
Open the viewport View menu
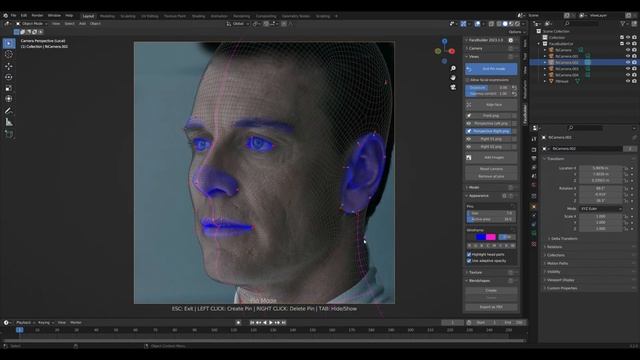click(x=56, y=24)
